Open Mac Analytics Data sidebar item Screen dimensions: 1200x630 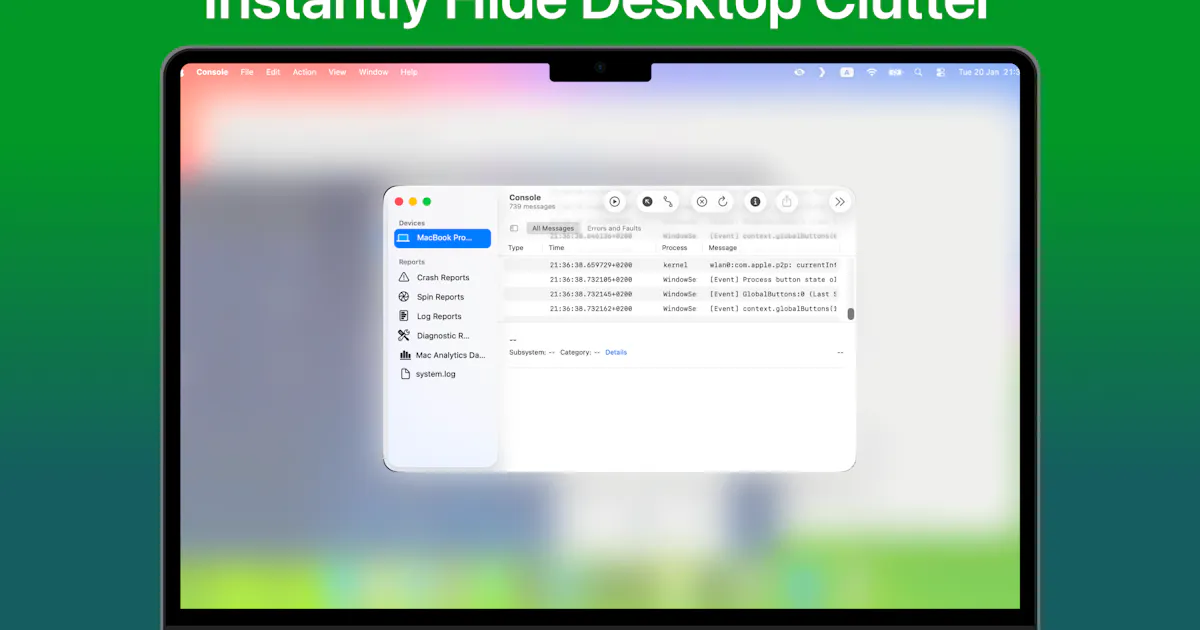pyautogui.click(x=441, y=355)
